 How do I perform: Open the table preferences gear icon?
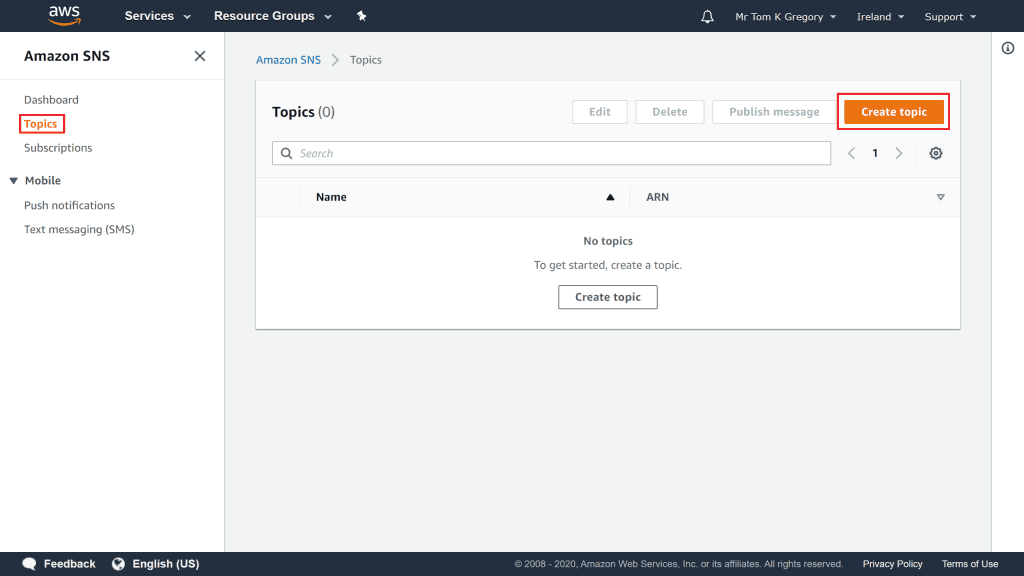pyautogui.click(x=936, y=153)
